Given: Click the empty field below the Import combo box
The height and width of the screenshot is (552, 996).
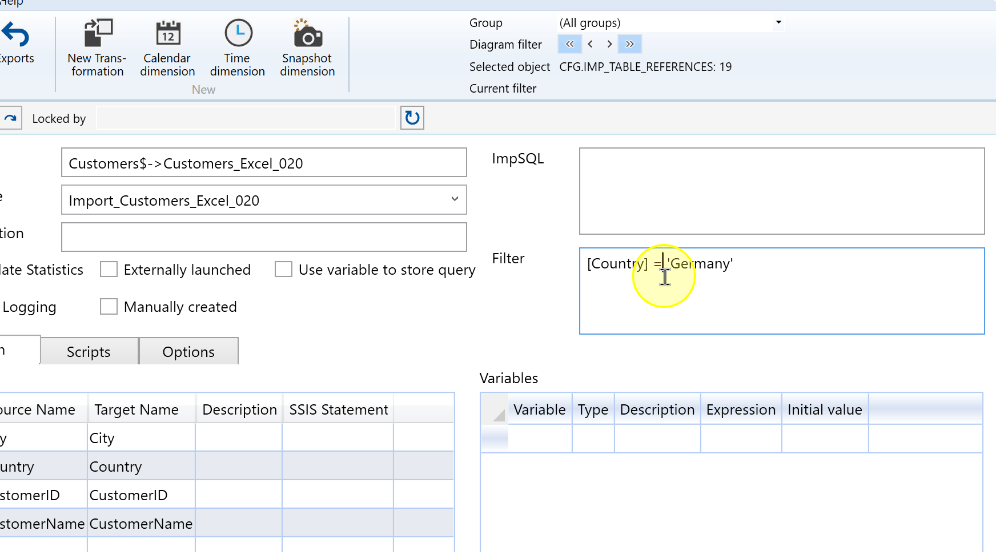Looking at the screenshot, I should point(264,237).
